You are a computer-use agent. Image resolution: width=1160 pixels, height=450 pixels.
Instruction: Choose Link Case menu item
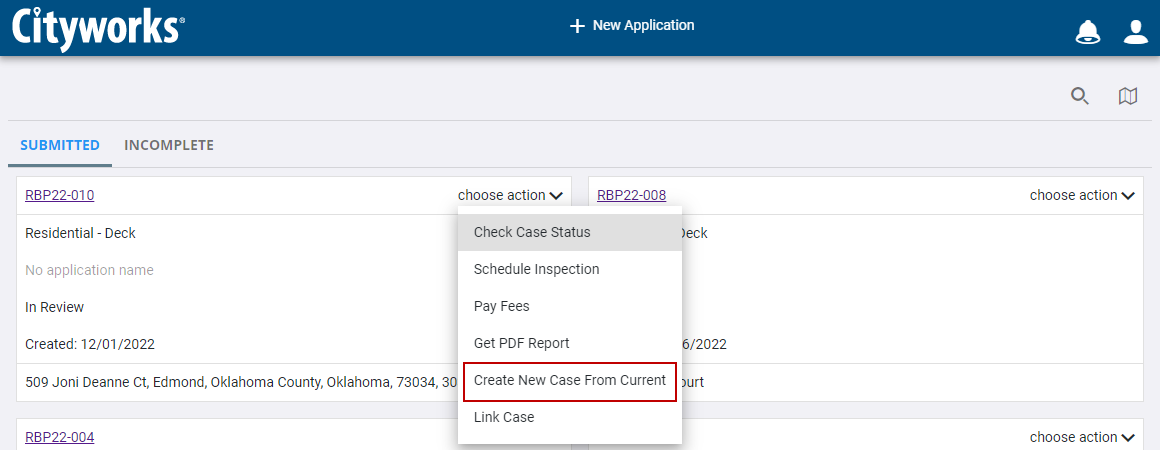570,417
